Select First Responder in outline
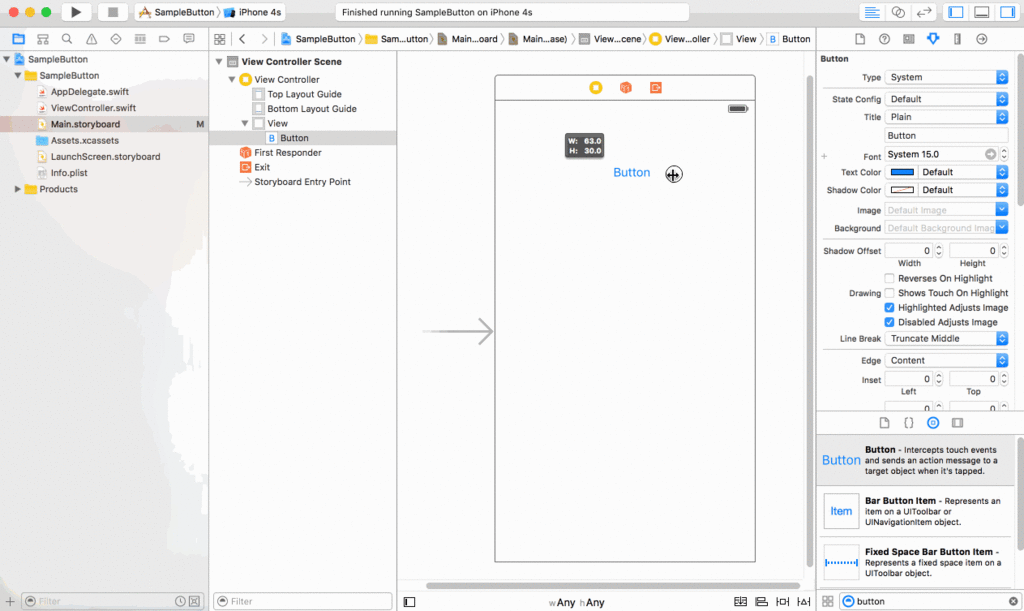Screen dimensions: 1024x611 (288, 152)
